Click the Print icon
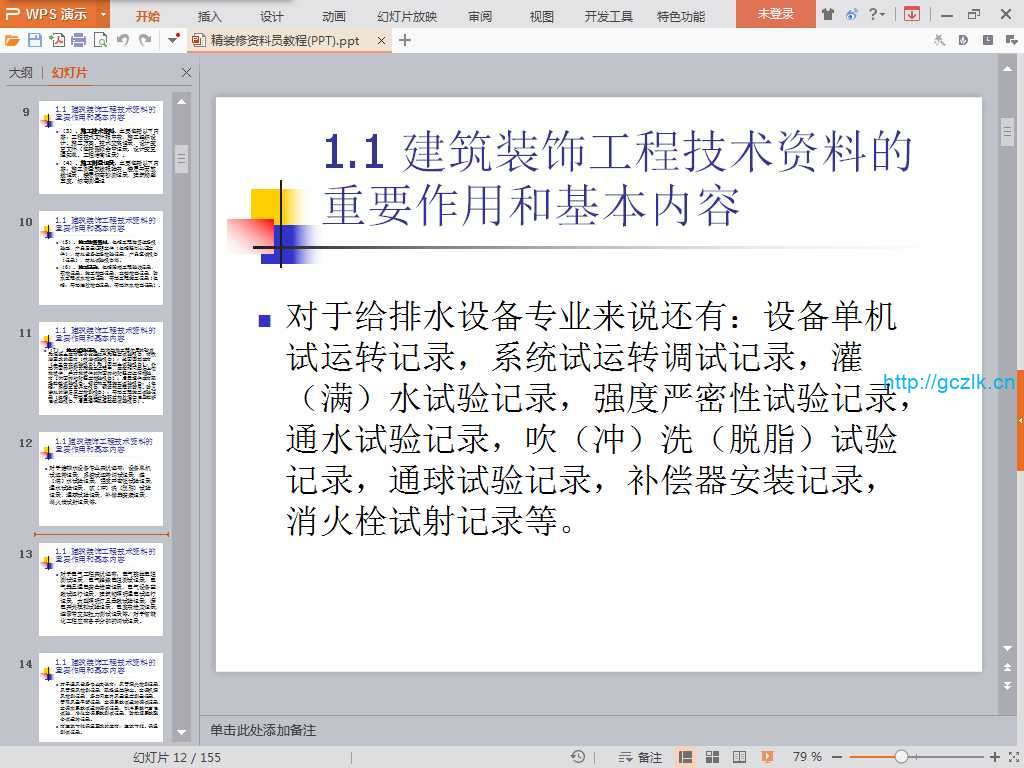 pyautogui.click(x=78, y=40)
